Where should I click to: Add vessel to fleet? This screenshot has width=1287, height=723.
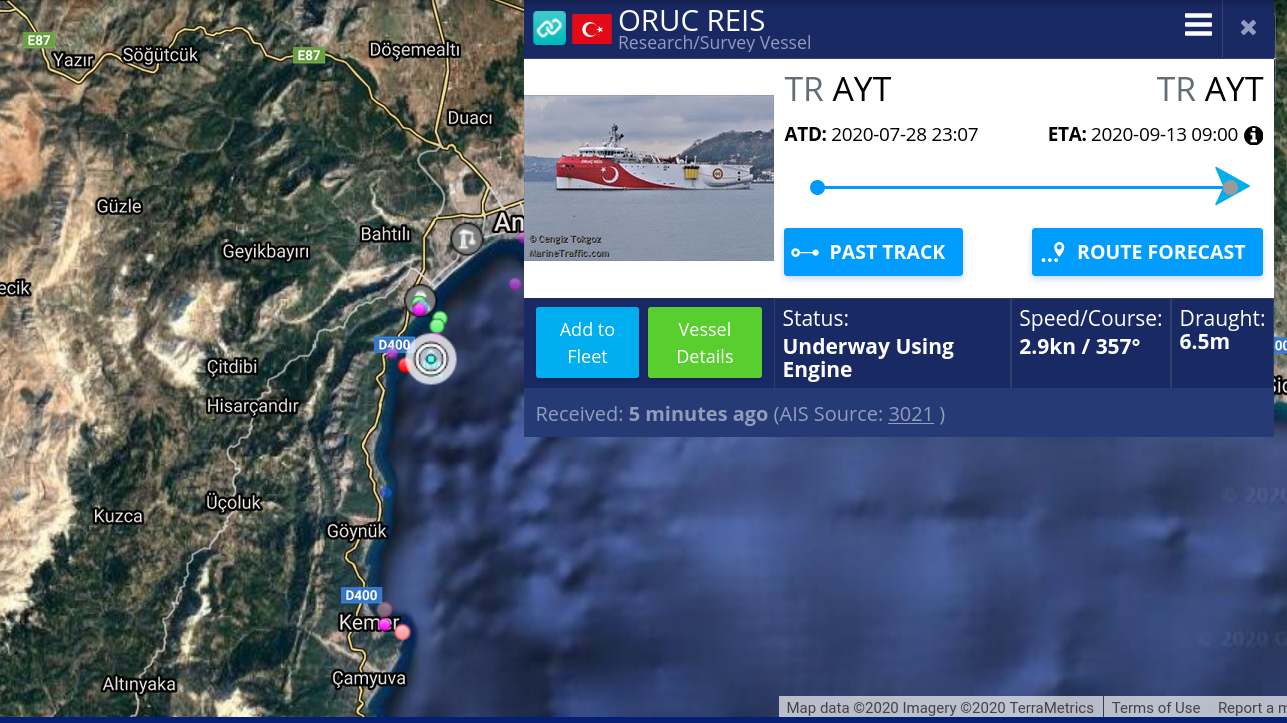pyautogui.click(x=587, y=343)
